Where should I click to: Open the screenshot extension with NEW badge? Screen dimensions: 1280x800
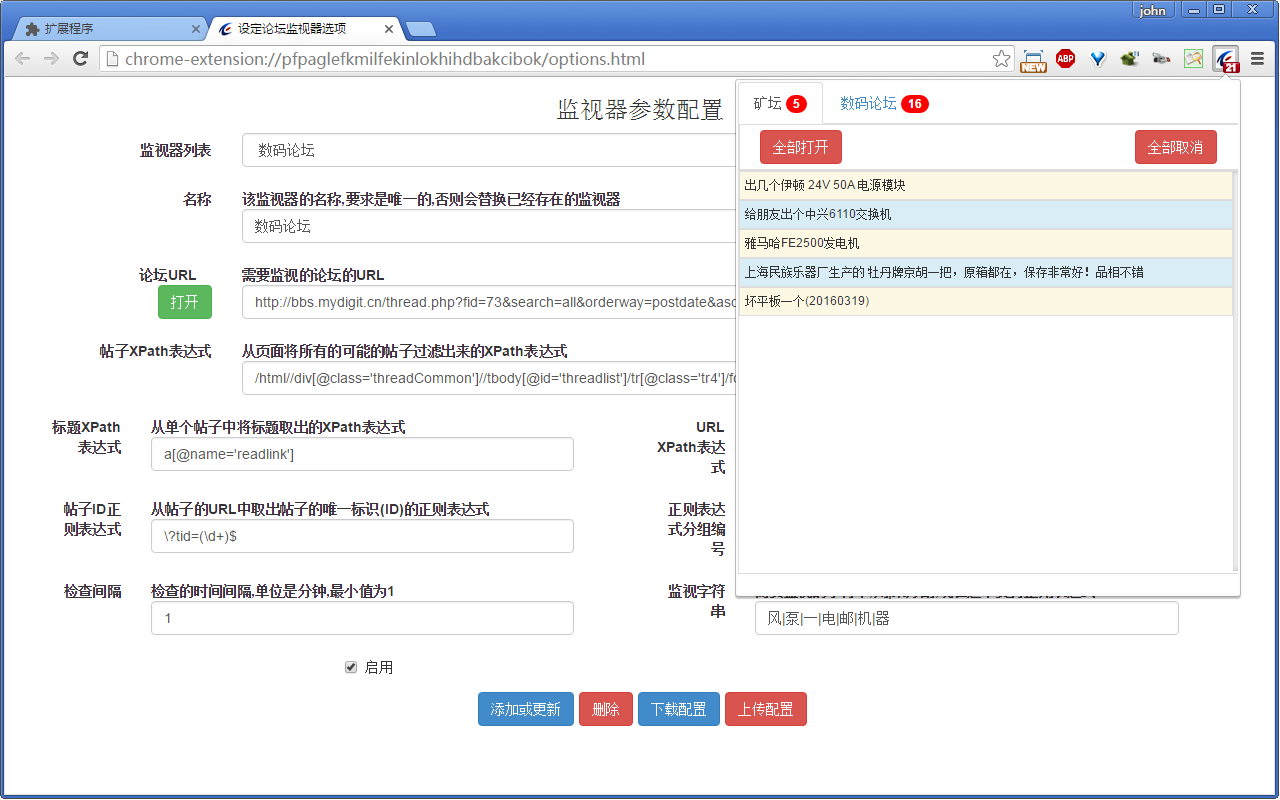[x=1033, y=60]
